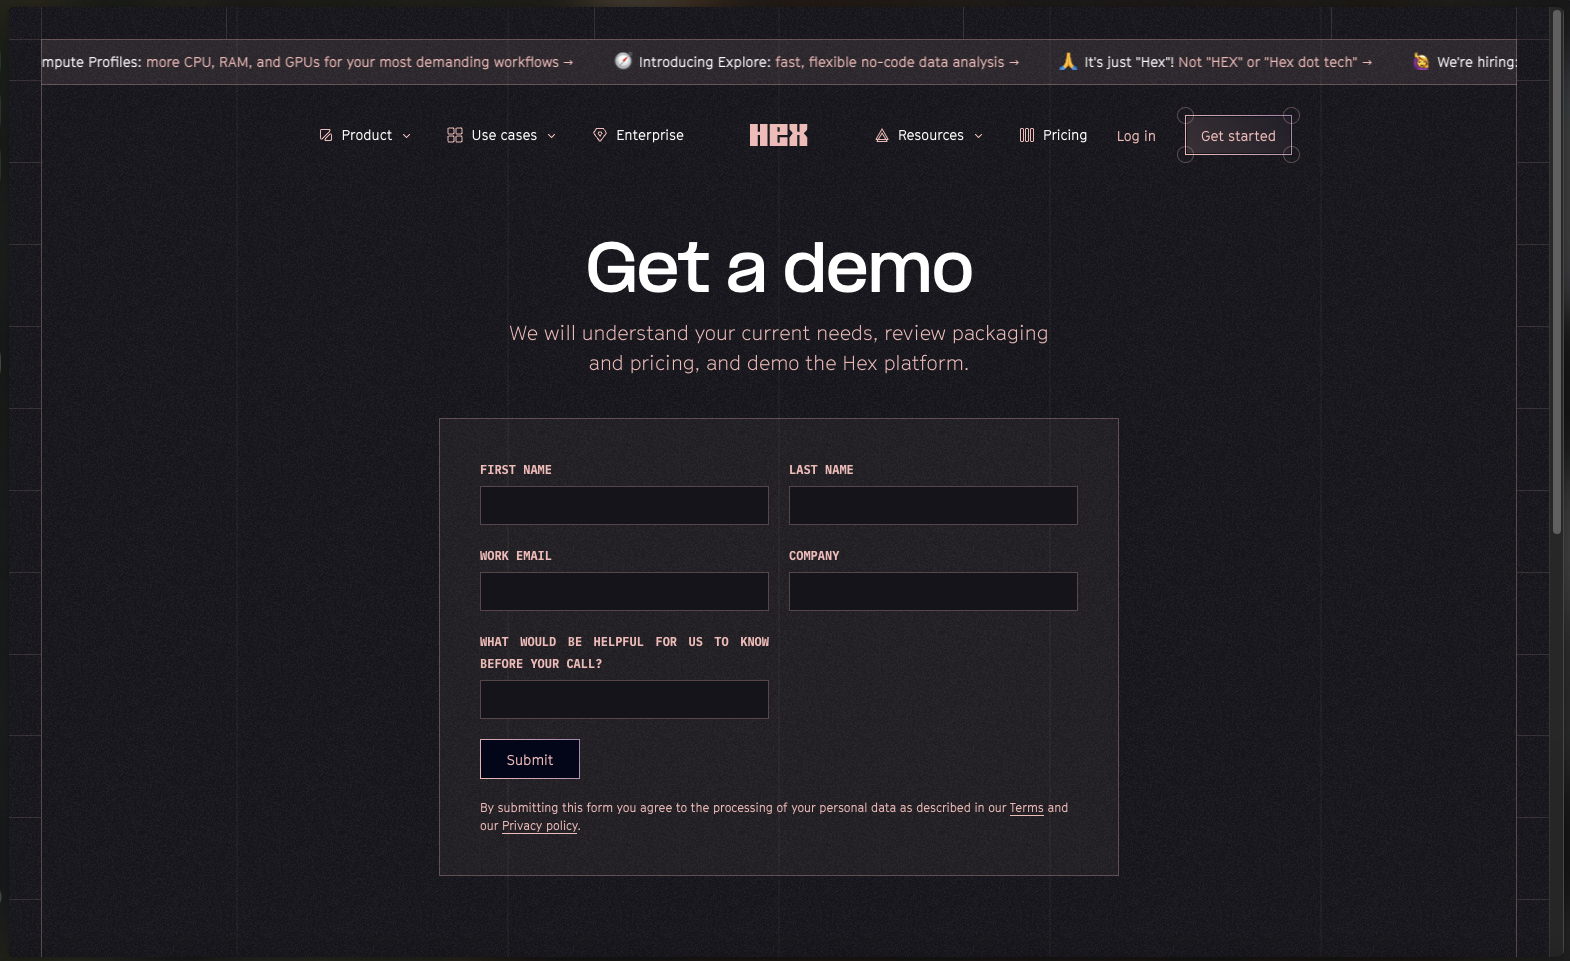Viewport: 1570px width, 961px height.
Task: Open the Privacy policy link
Action: (x=540, y=826)
